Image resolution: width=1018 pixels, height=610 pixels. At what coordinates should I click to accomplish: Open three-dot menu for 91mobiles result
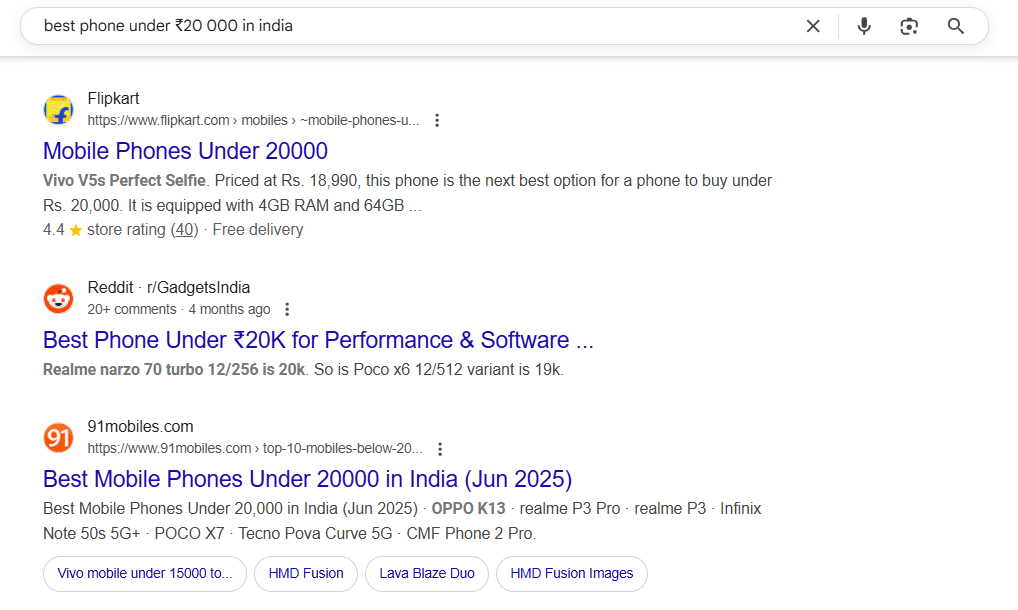coord(440,448)
